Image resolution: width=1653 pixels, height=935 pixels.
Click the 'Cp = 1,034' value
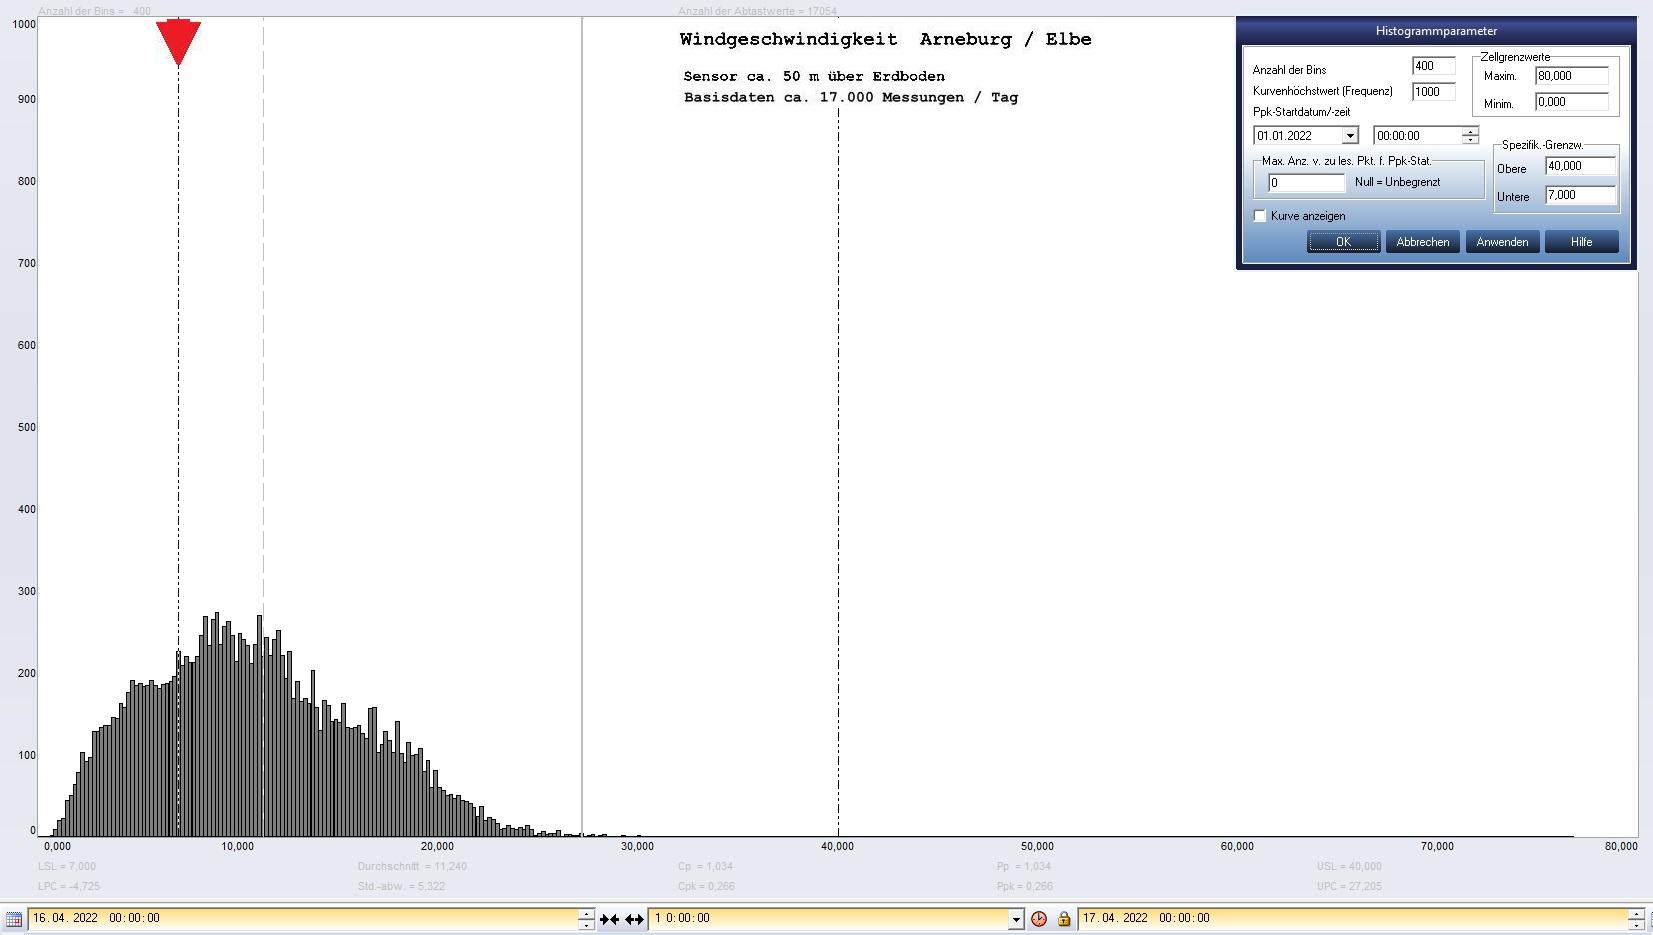705,866
